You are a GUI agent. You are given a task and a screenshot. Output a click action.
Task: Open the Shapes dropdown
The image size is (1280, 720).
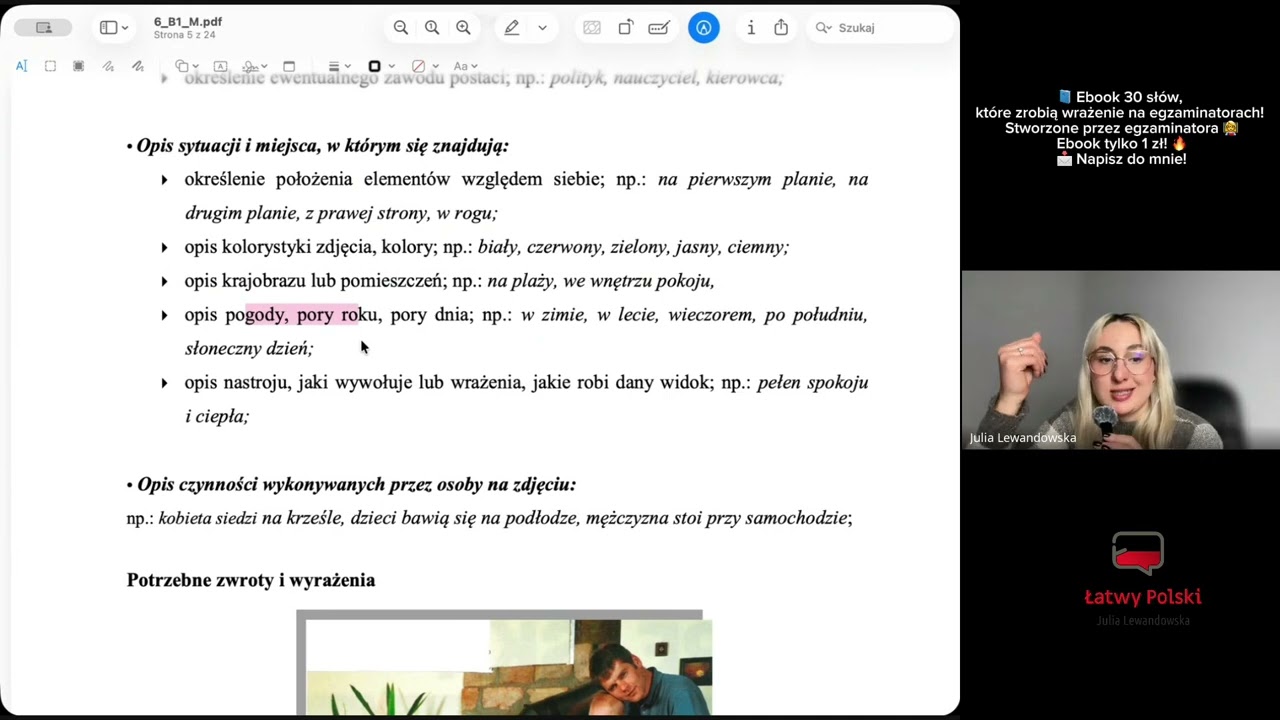pyautogui.click(x=186, y=66)
